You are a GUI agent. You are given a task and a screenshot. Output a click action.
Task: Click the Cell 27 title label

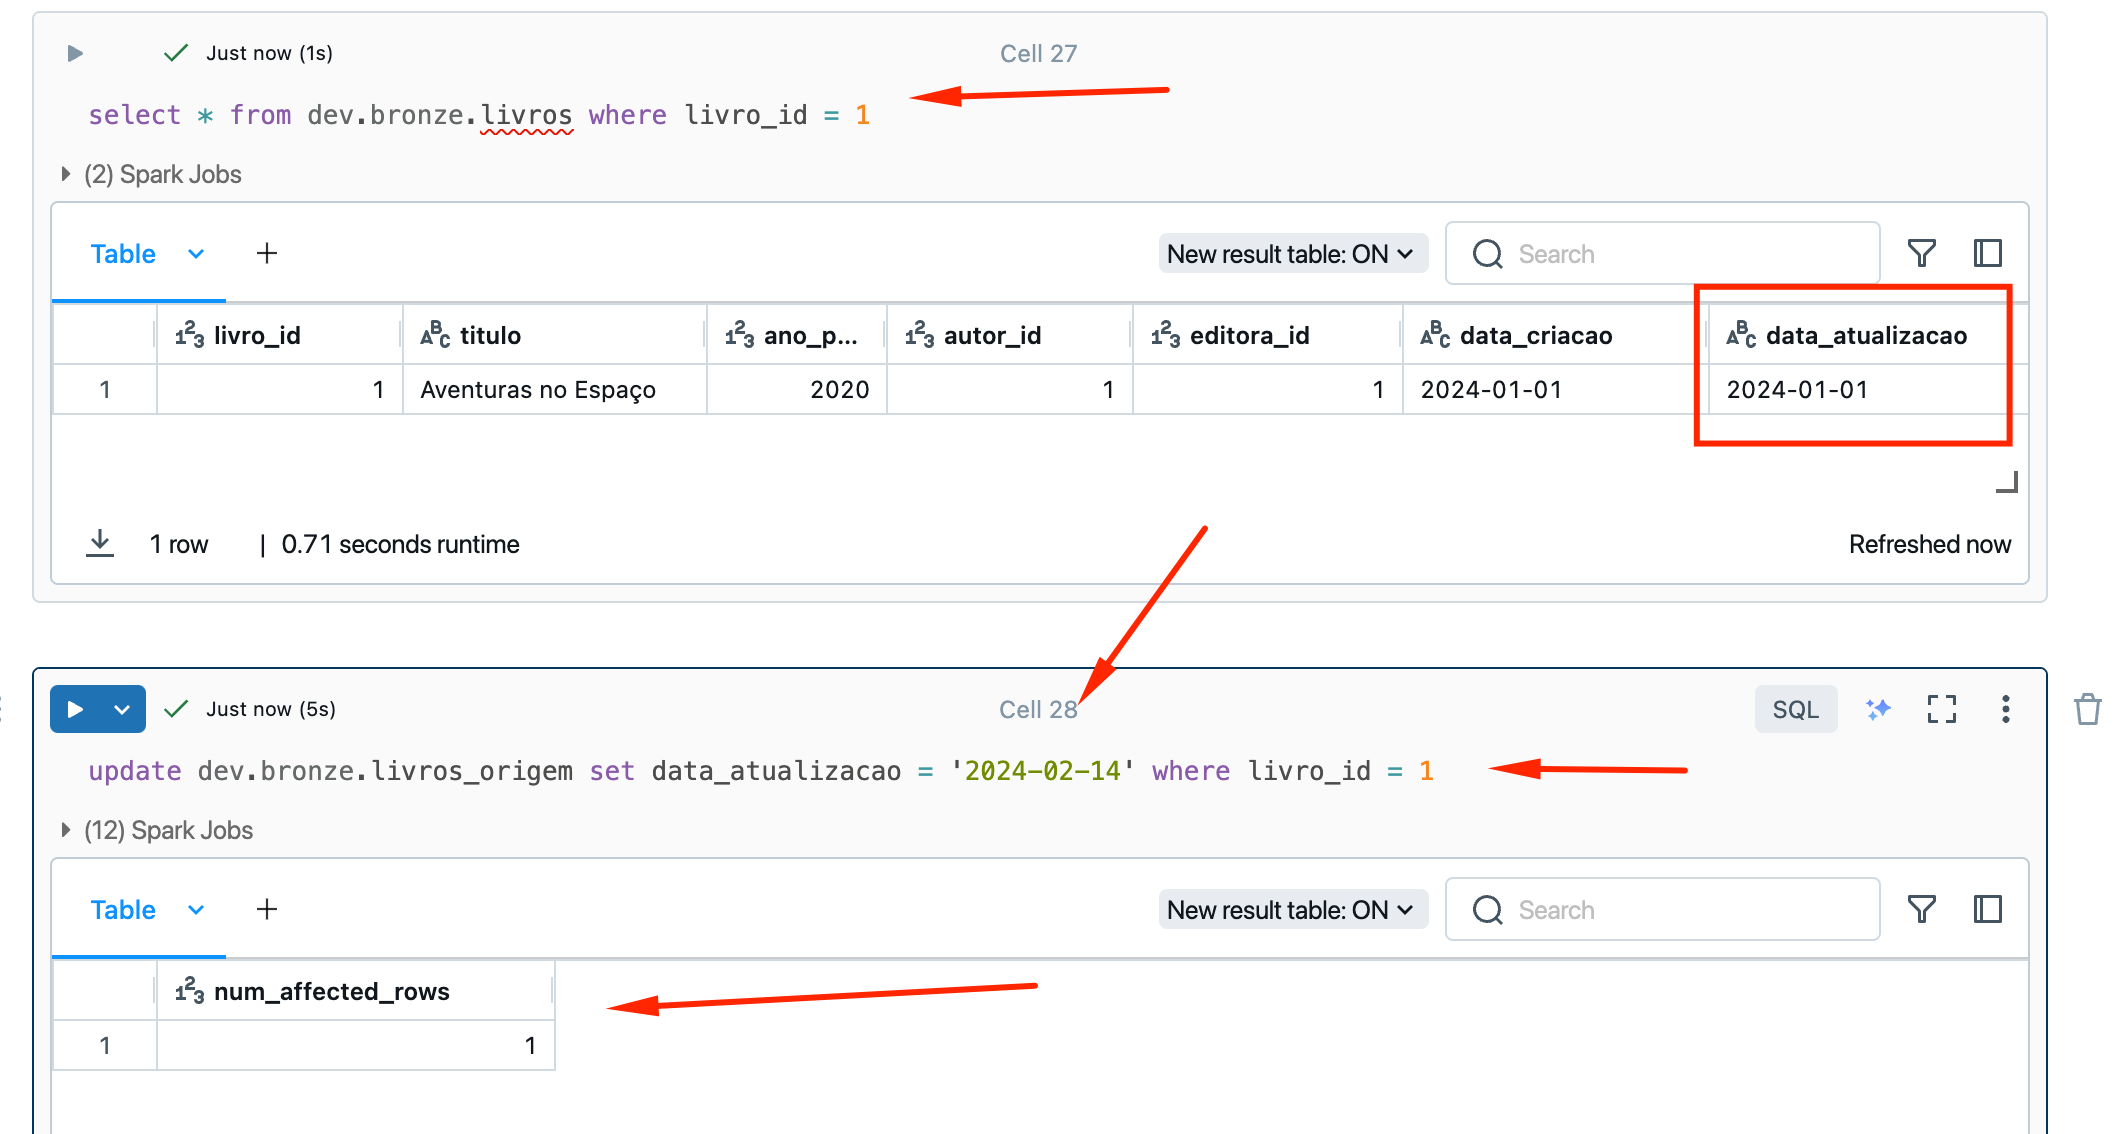(1038, 53)
